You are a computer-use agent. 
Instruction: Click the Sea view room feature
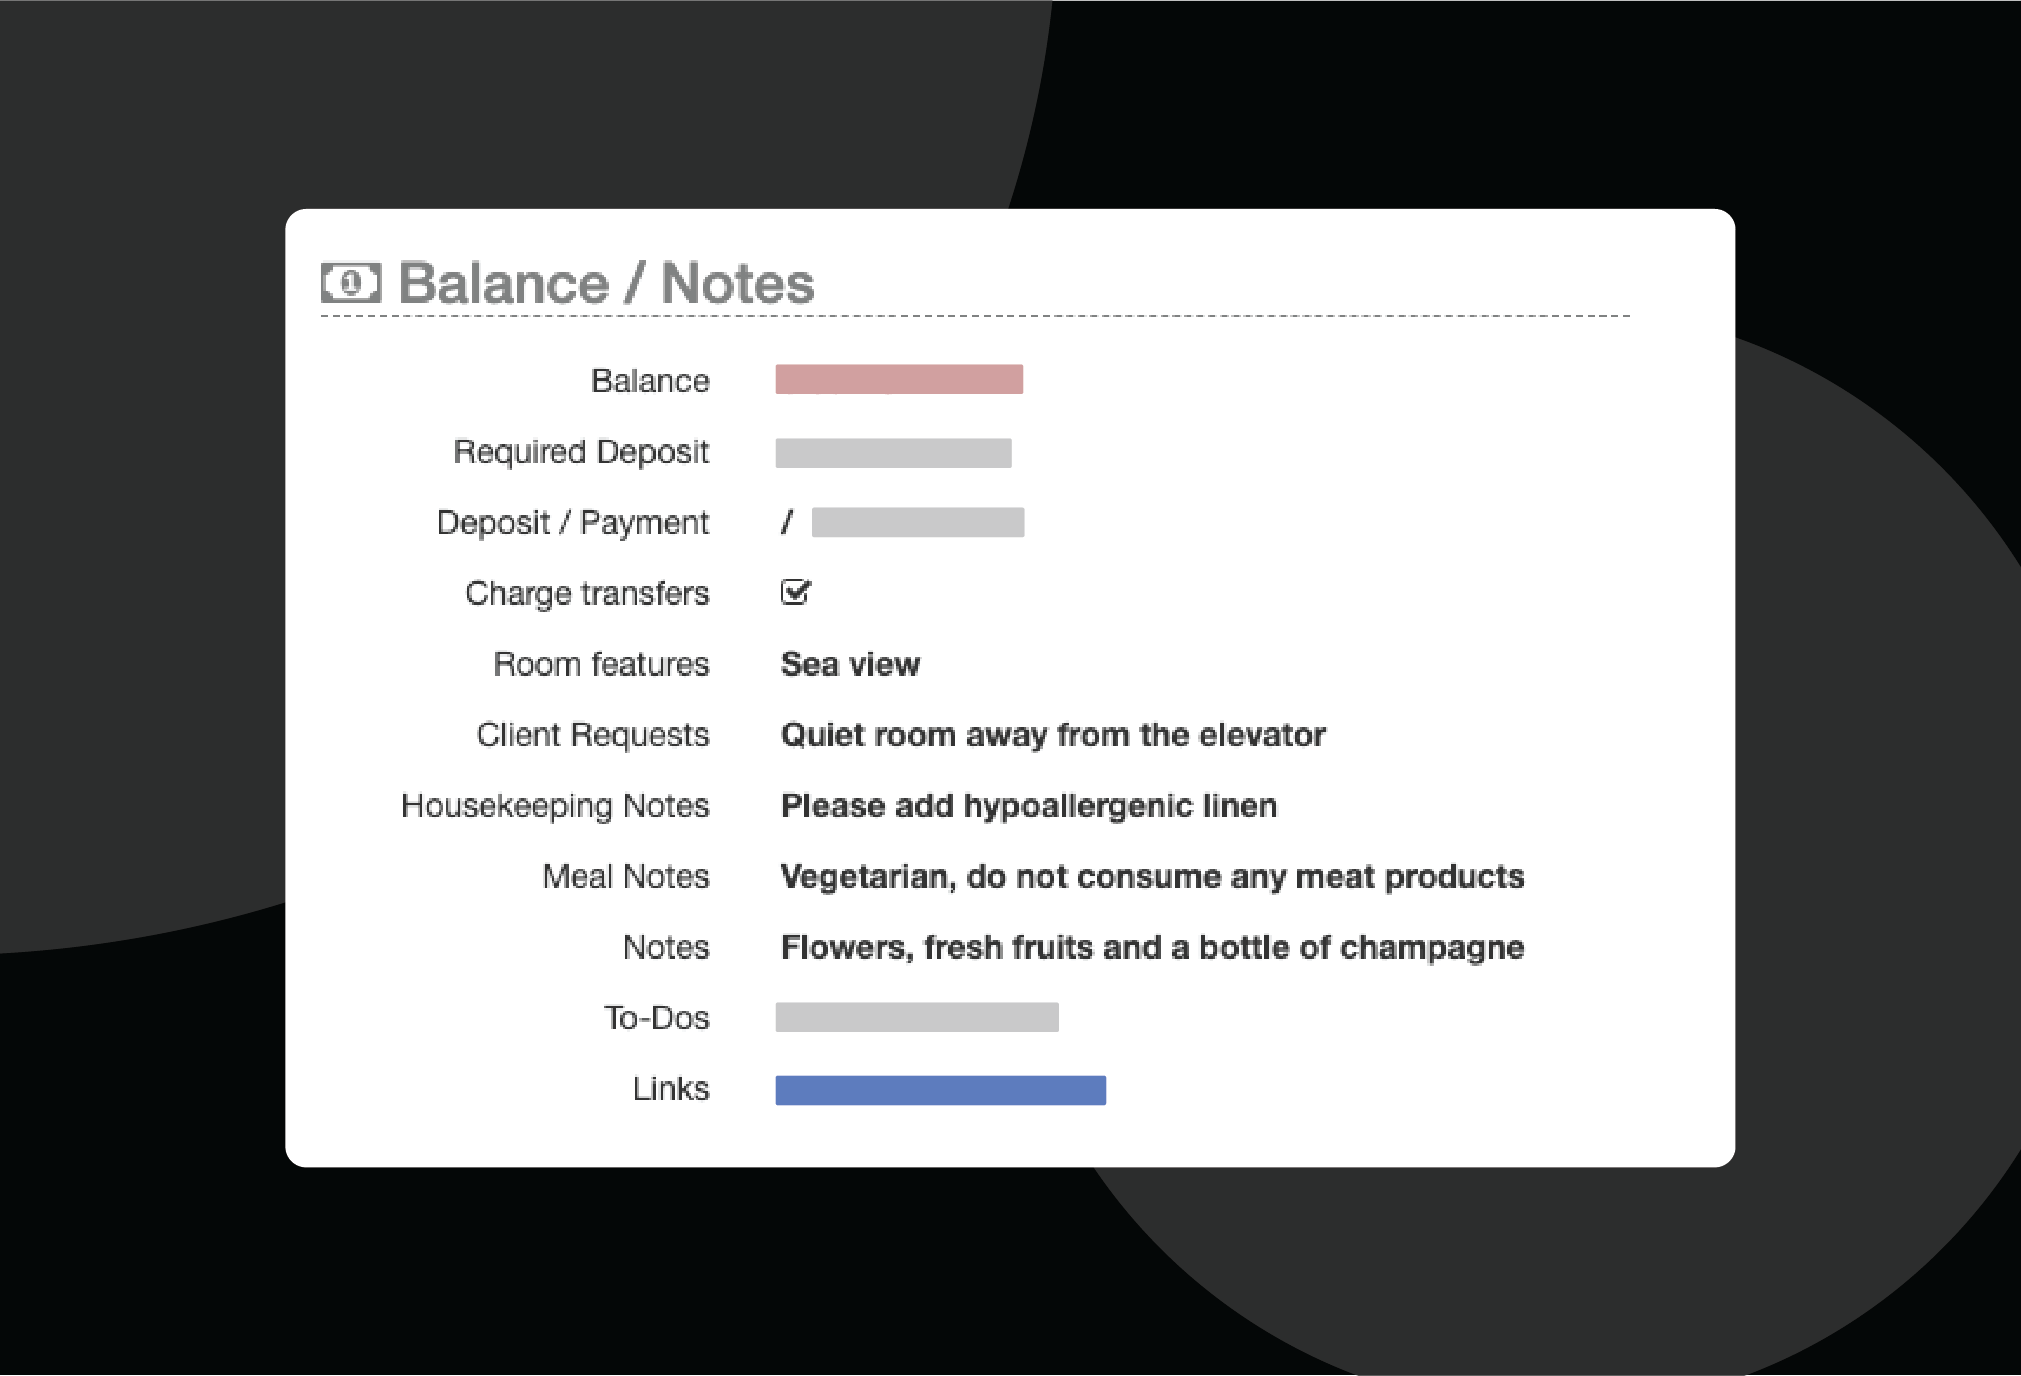pos(850,665)
